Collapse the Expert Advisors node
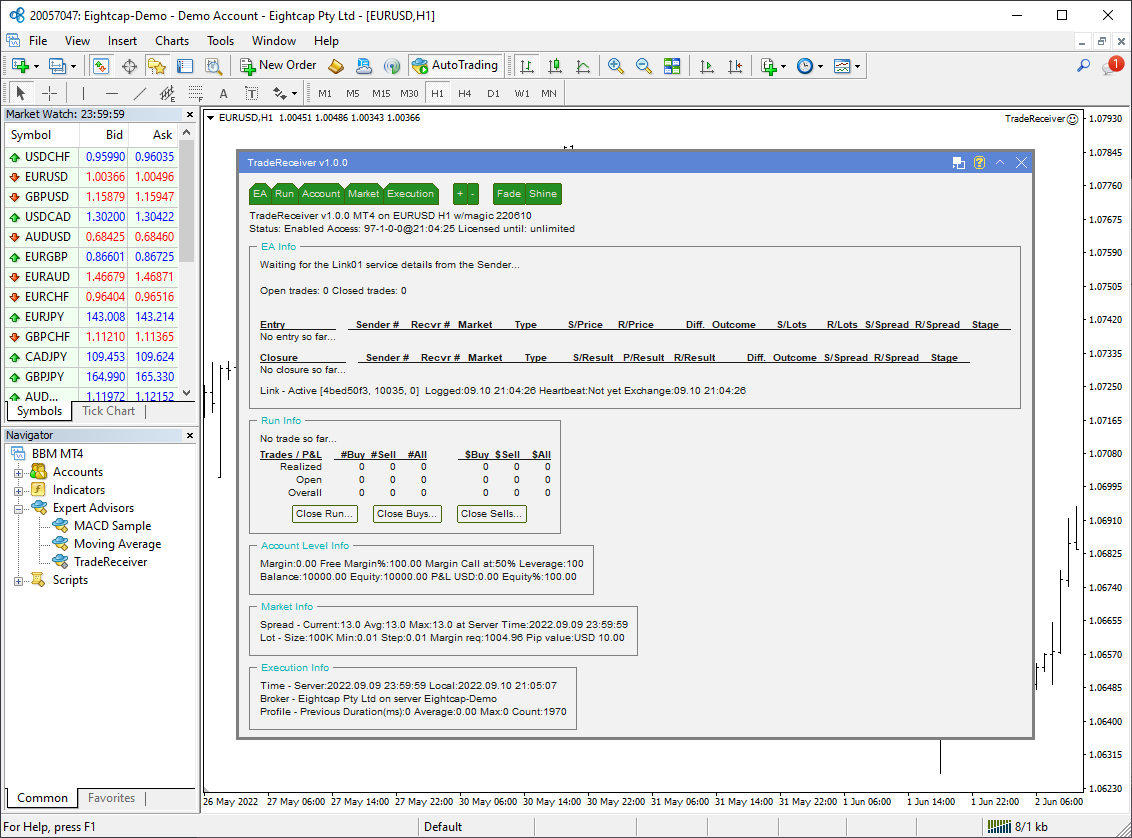Viewport: 1132px width, 838px height. click(x=18, y=509)
